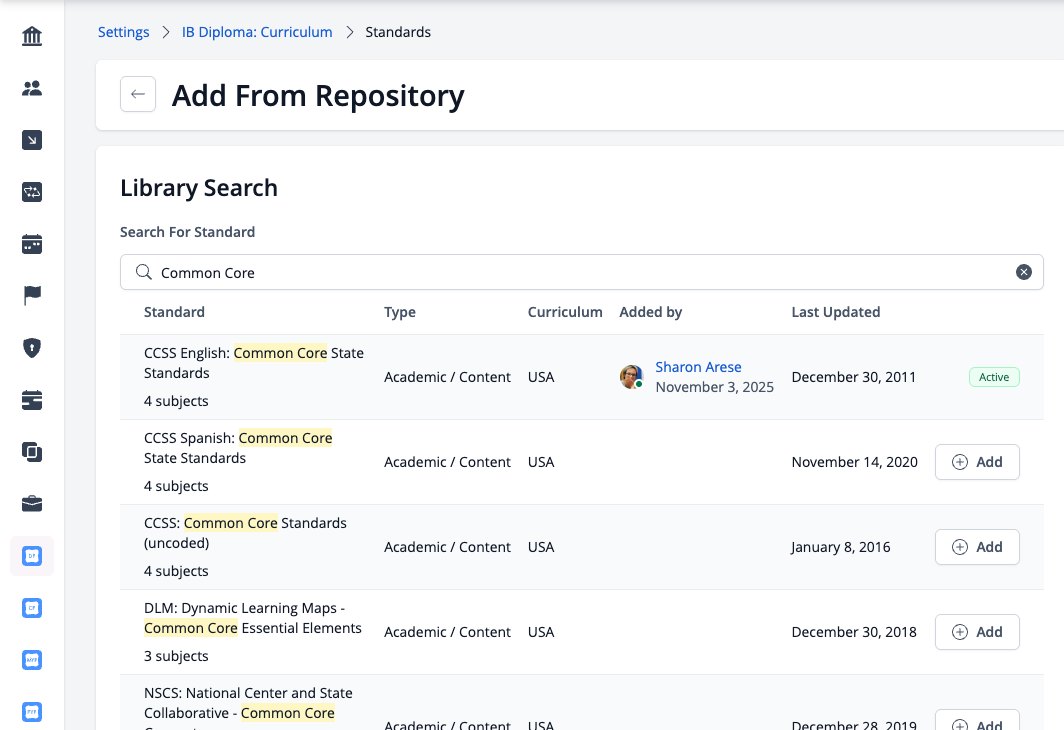The width and height of the screenshot is (1064, 730).
Task: Select DLM: Dynamic Learning Maps title
Action: [x=252, y=618]
